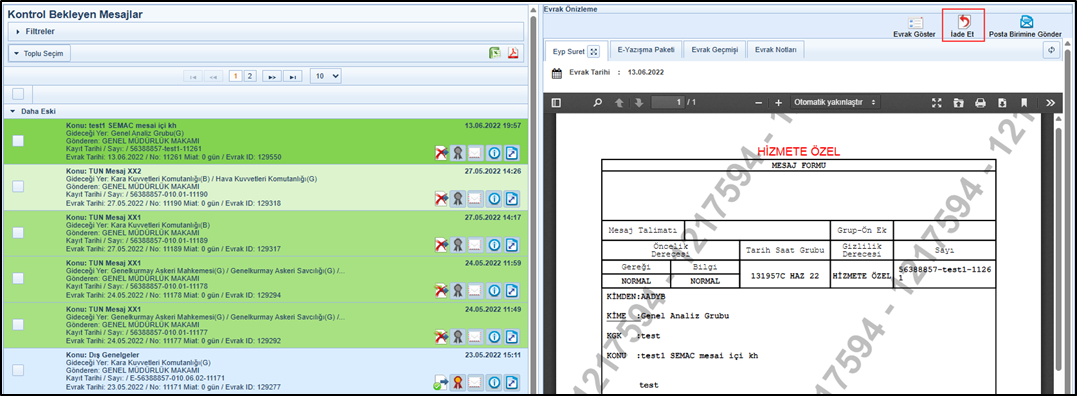Open page size dropdown showing 10
1077x396 pixels.
tap(326, 76)
